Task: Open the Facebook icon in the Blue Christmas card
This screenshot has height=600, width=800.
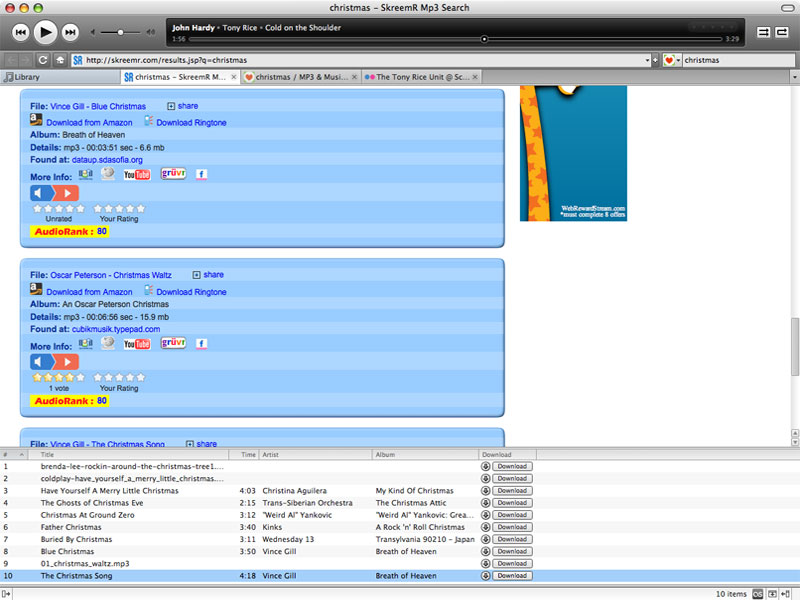Action: tap(202, 174)
